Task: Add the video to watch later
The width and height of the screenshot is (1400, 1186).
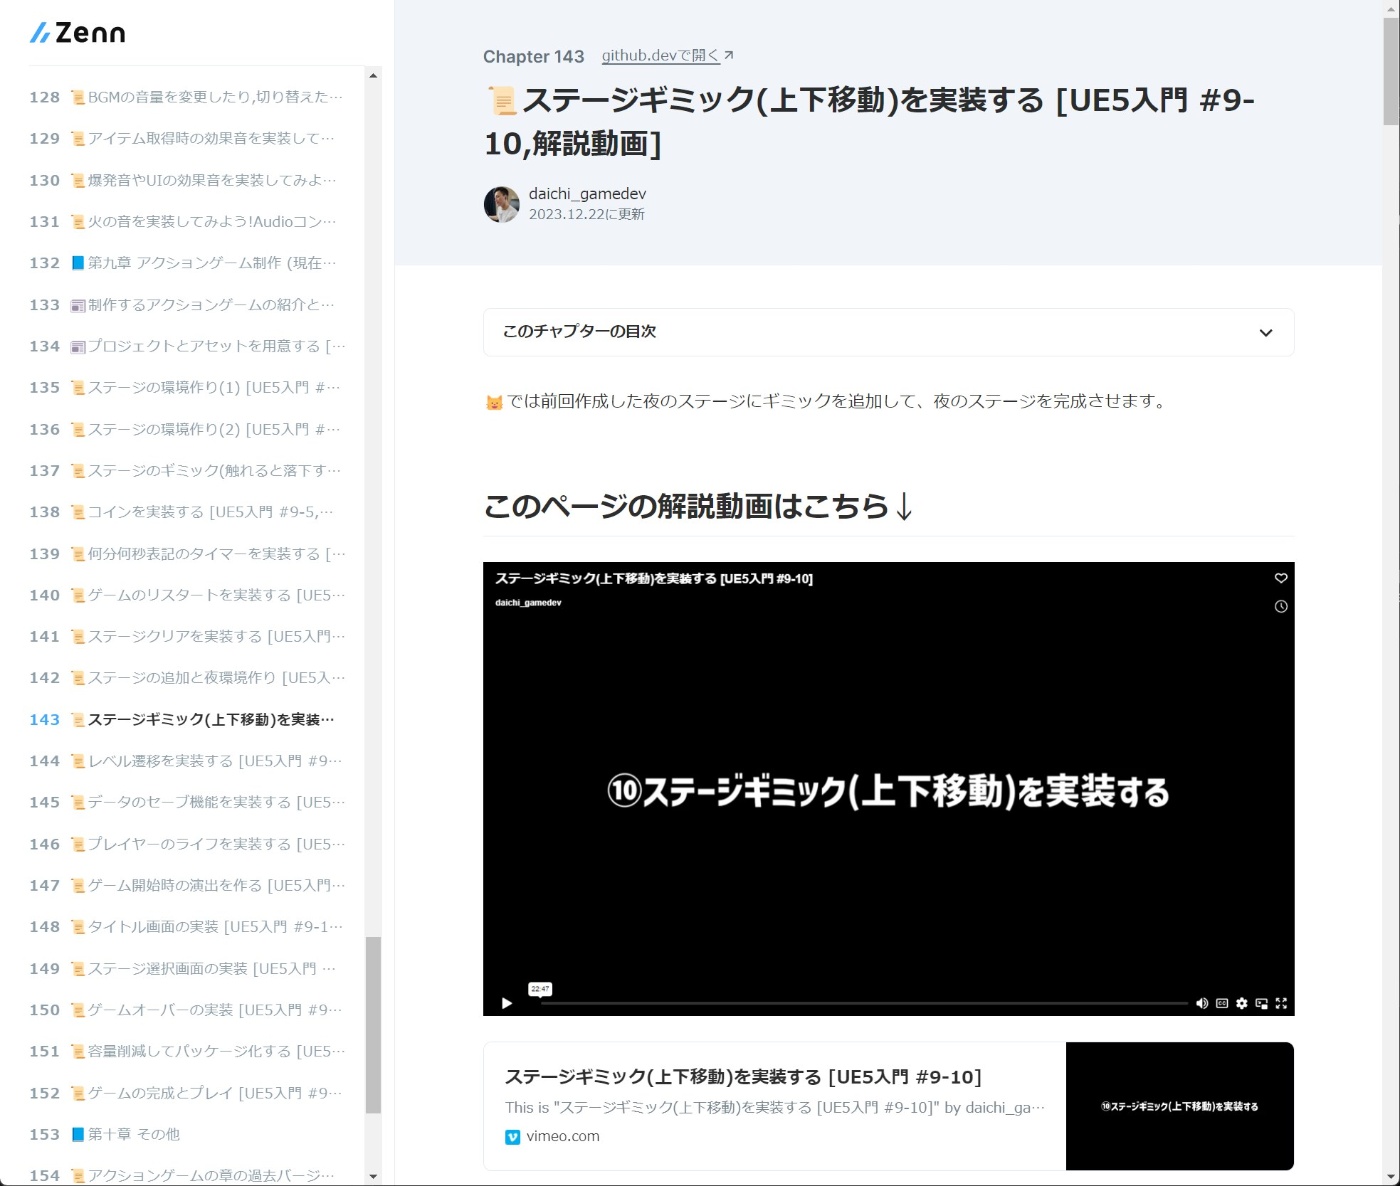Action: 1281,607
